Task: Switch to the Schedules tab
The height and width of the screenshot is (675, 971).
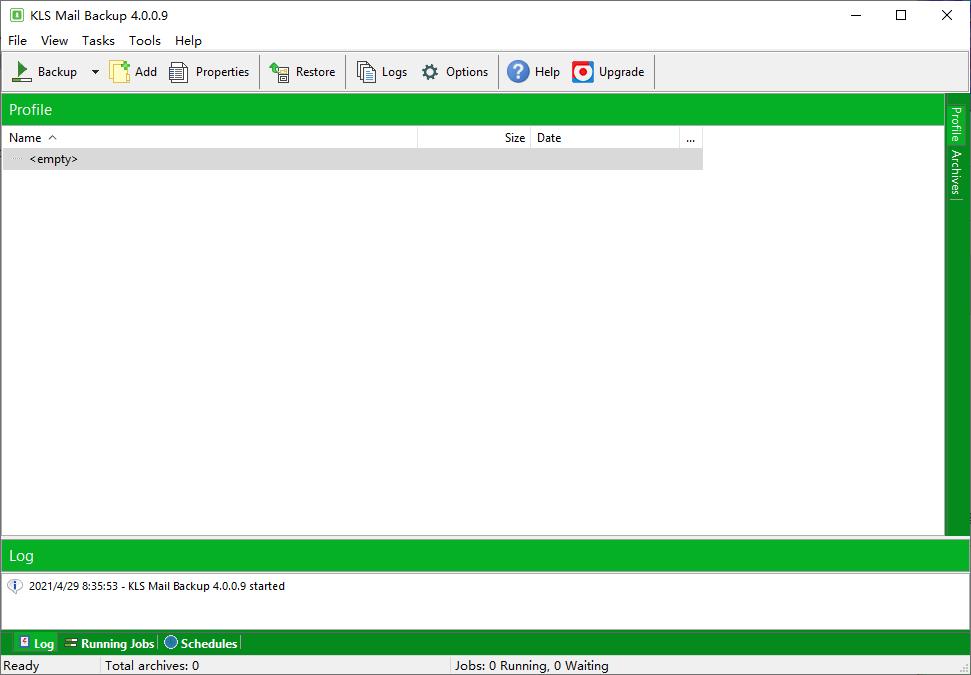Action: [201, 643]
